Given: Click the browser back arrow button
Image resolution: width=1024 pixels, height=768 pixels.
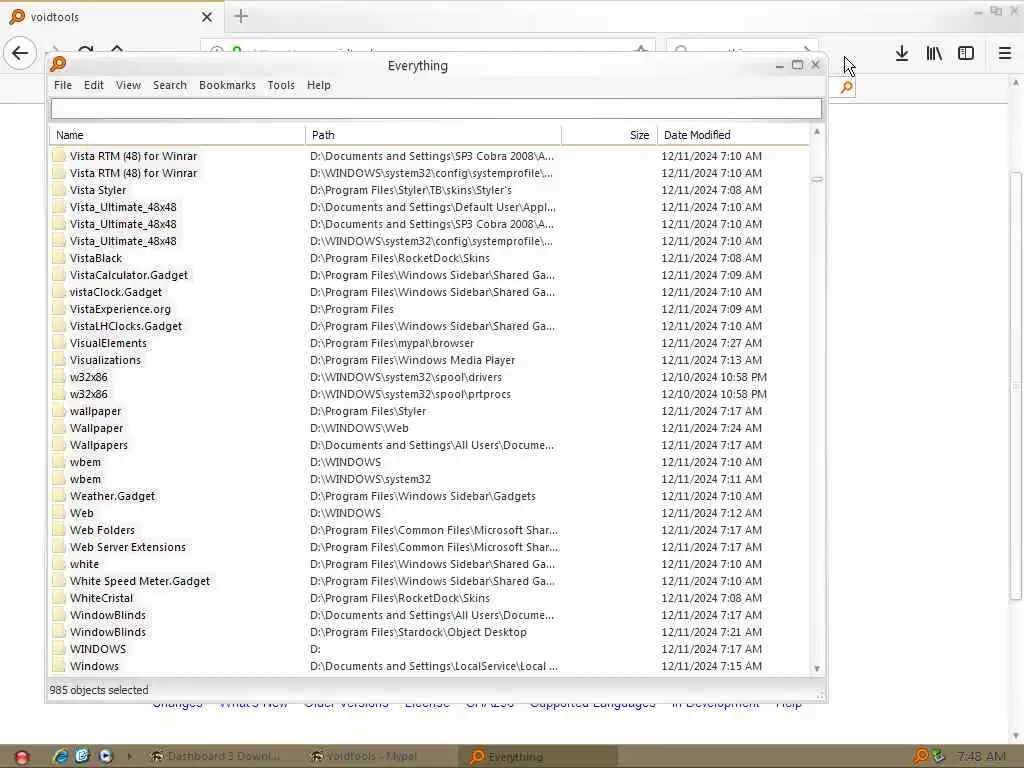Looking at the screenshot, I should (20, 53).
